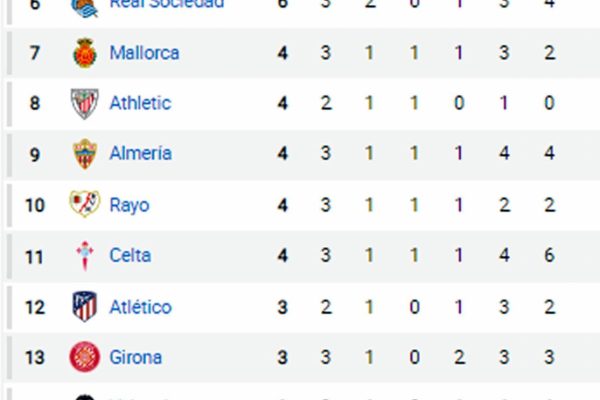The width and height of the screenshot is (600, 400).
Task: Go to the Almería team page
Action: point(140,154)
